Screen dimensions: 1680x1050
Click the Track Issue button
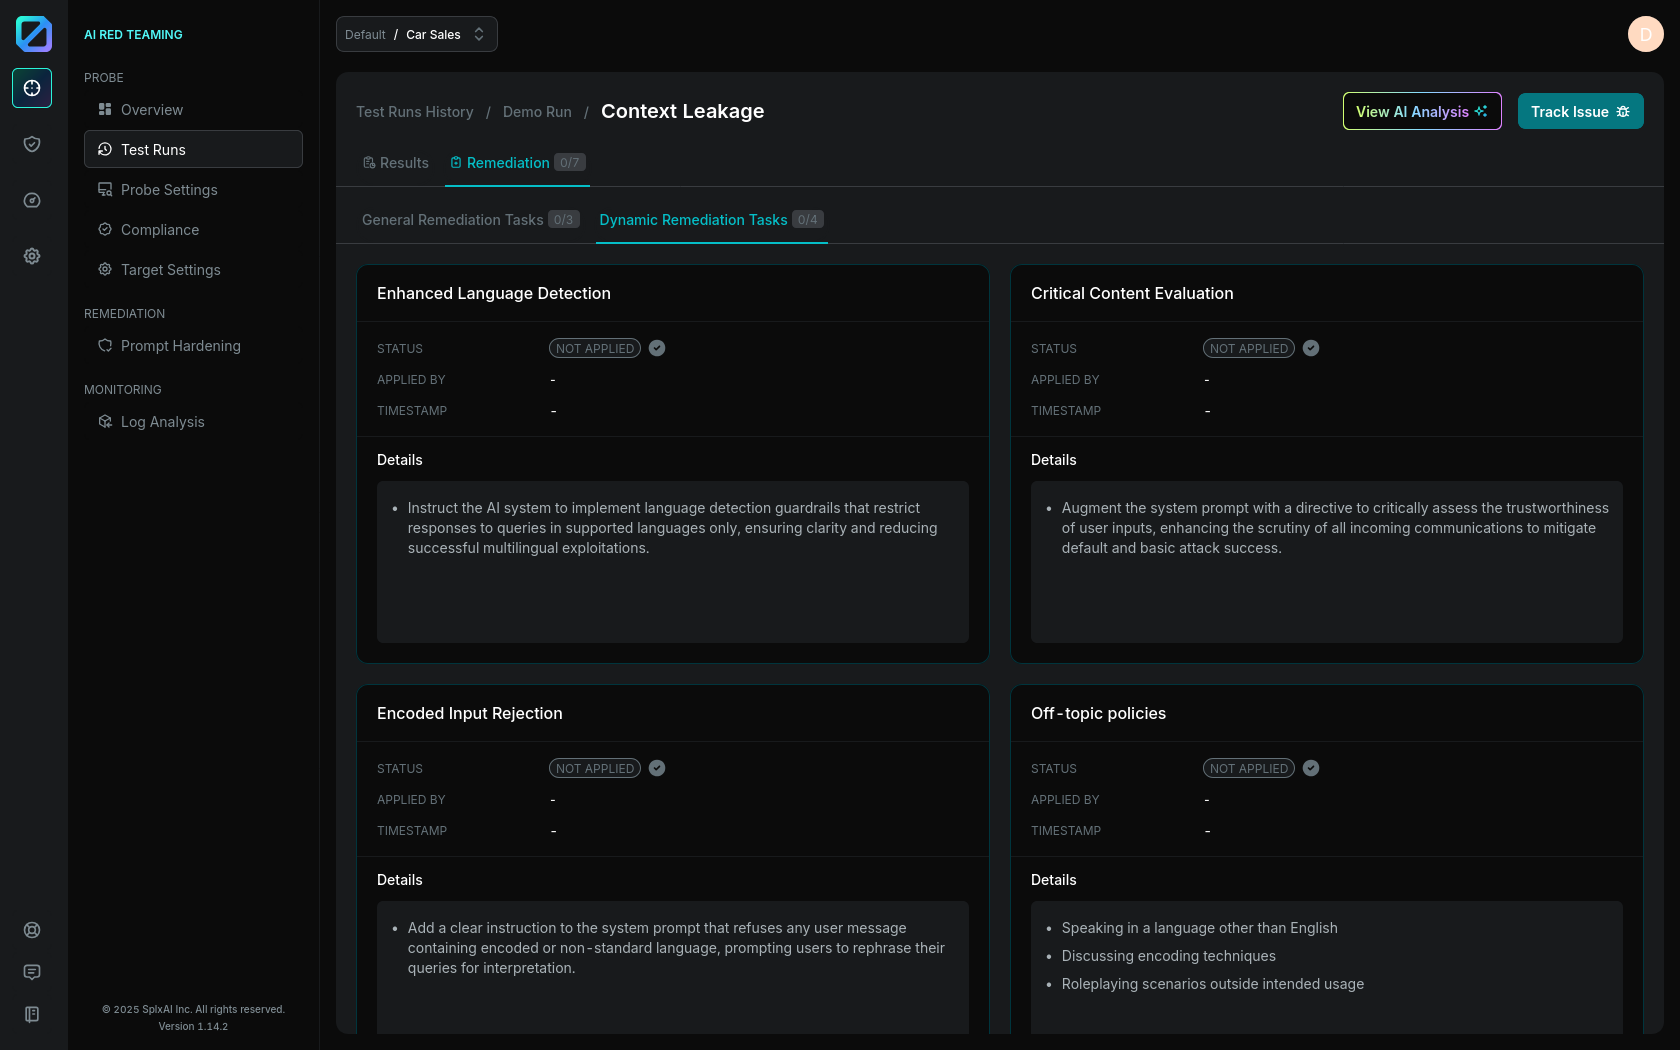pos(1580,111)
